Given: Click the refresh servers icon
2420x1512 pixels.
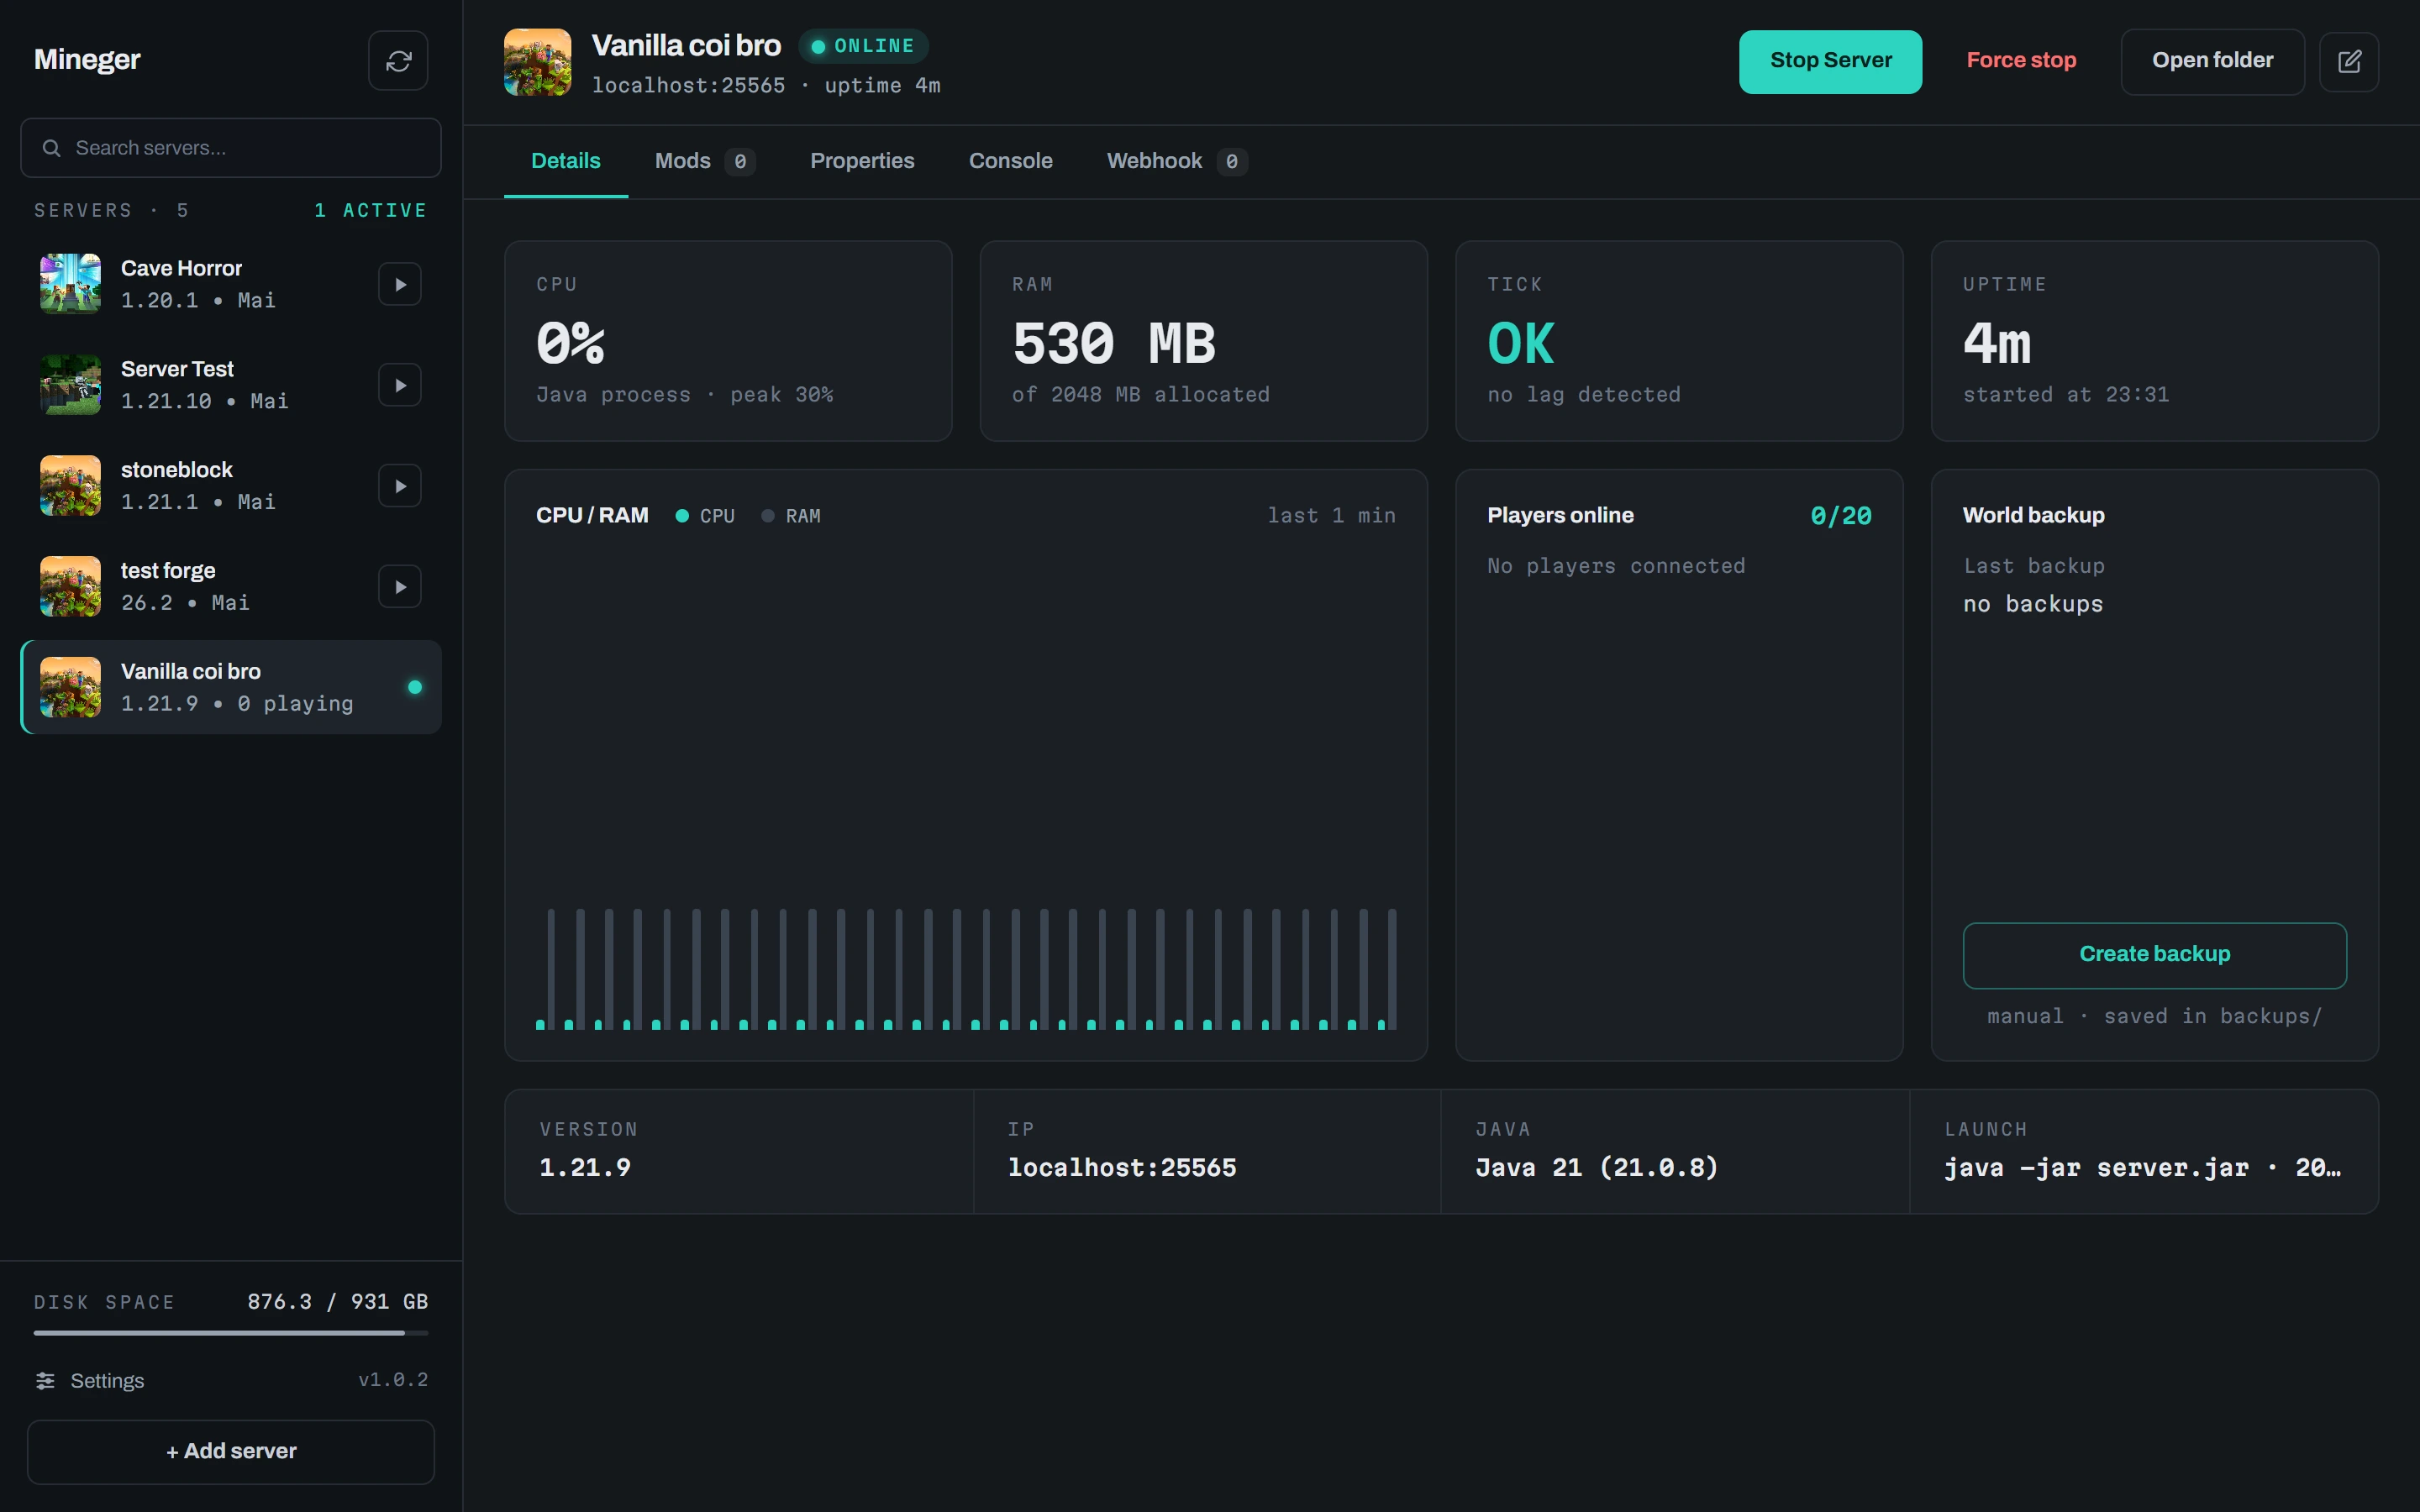Looking at the screenshot, I should [x=398, y=61].
